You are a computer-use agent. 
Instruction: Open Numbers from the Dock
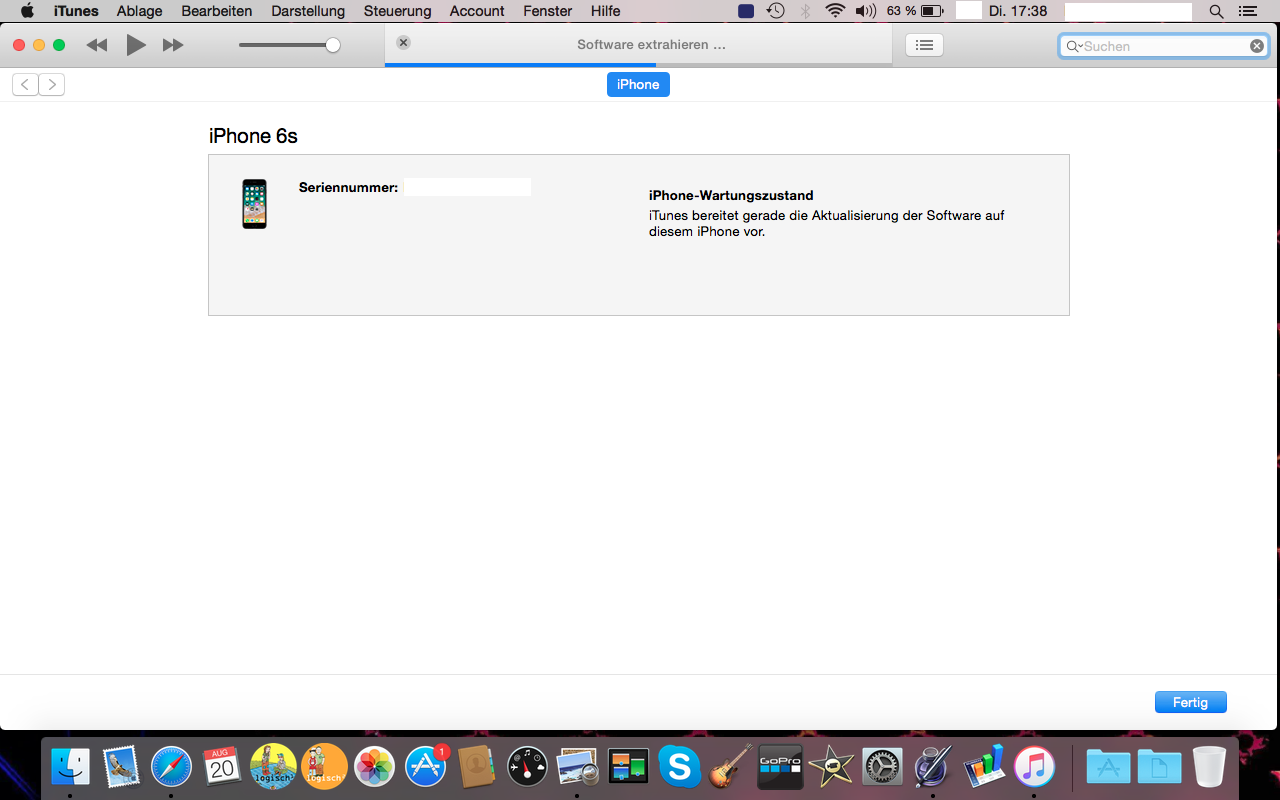[x=984, y=767]
